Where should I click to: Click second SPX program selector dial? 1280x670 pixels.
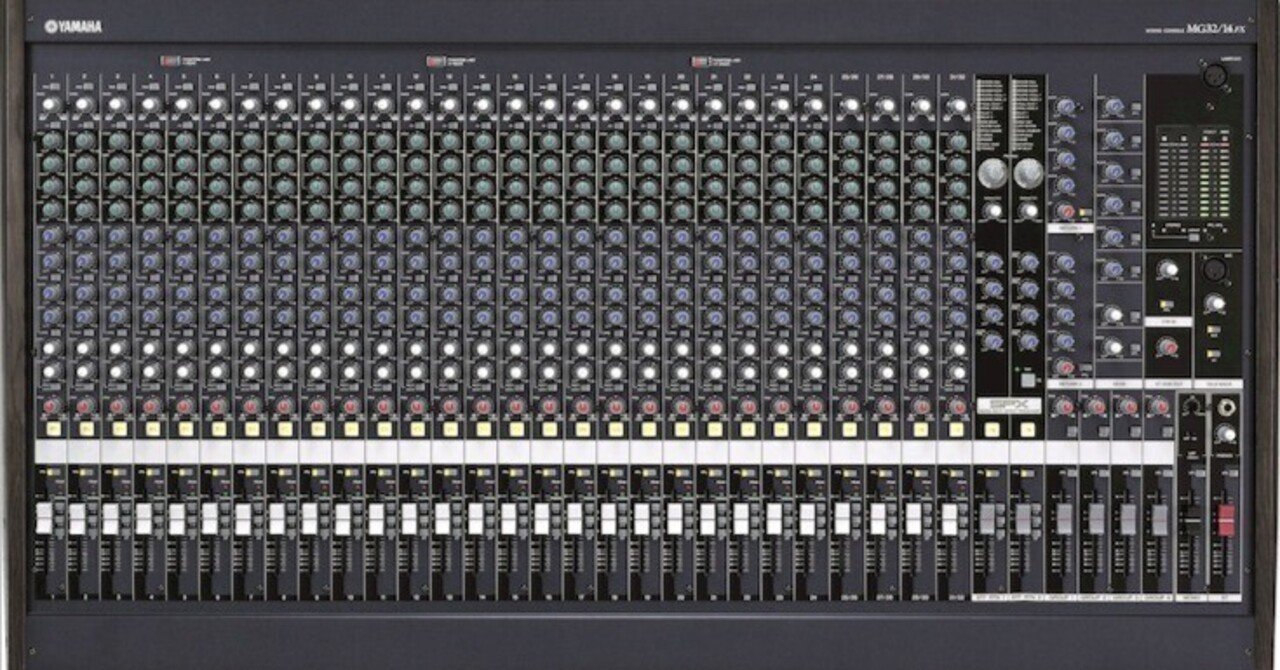[x=1028, y=173]
